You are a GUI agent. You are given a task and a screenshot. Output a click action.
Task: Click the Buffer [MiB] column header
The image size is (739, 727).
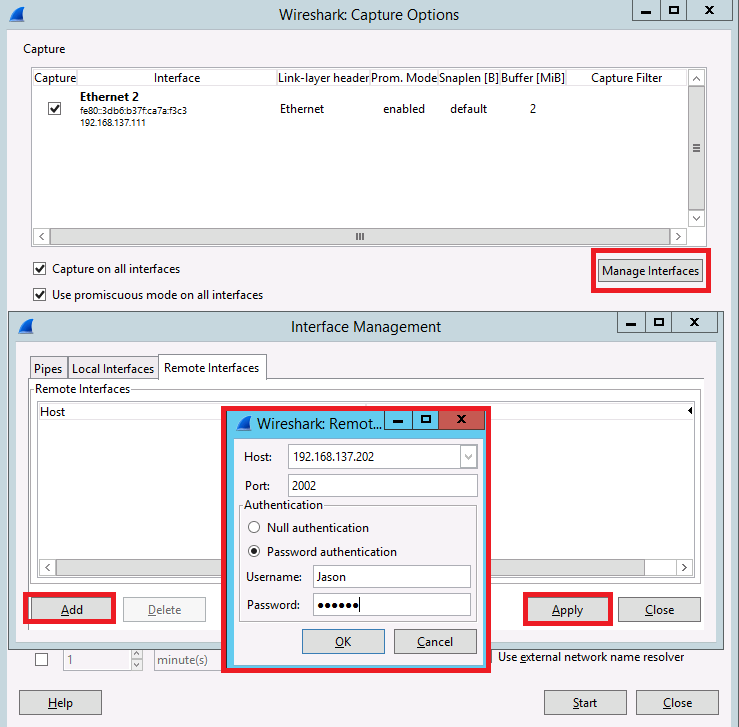pyautogui.click(x=533, y=78)
